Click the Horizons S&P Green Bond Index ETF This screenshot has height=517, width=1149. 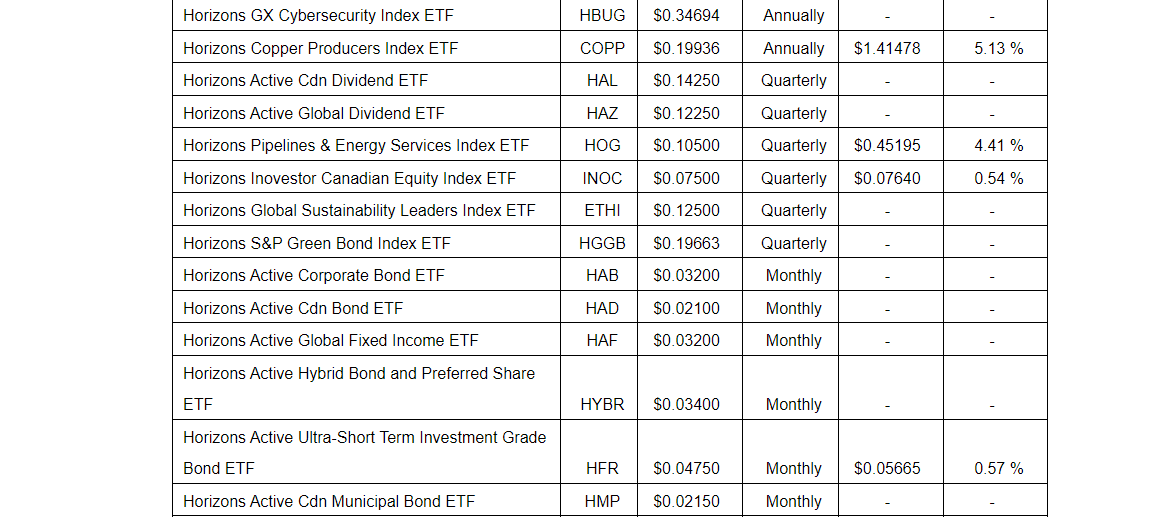[316, 243]
